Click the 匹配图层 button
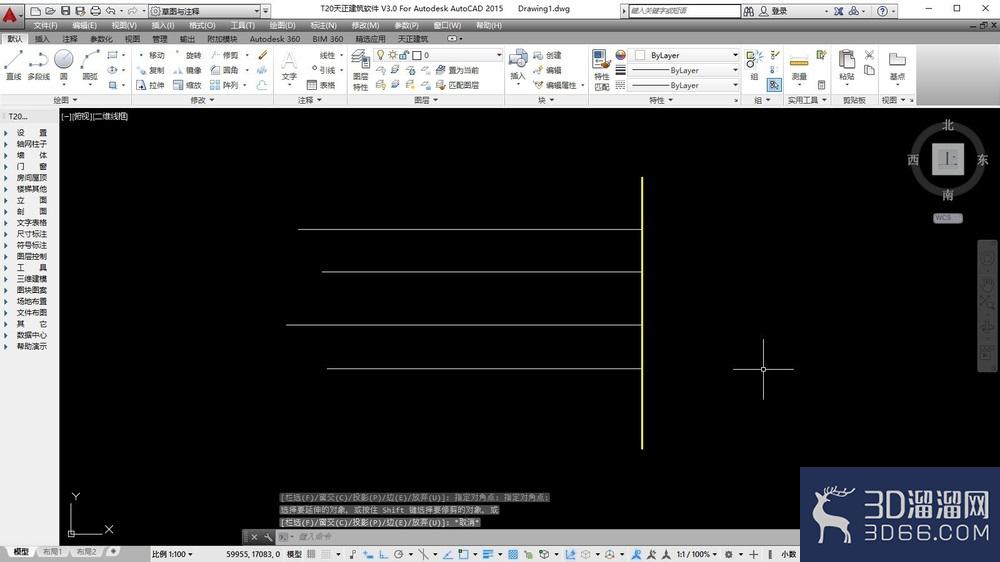The width and height of the screenshot is (1000, 562). click(457, 85)
